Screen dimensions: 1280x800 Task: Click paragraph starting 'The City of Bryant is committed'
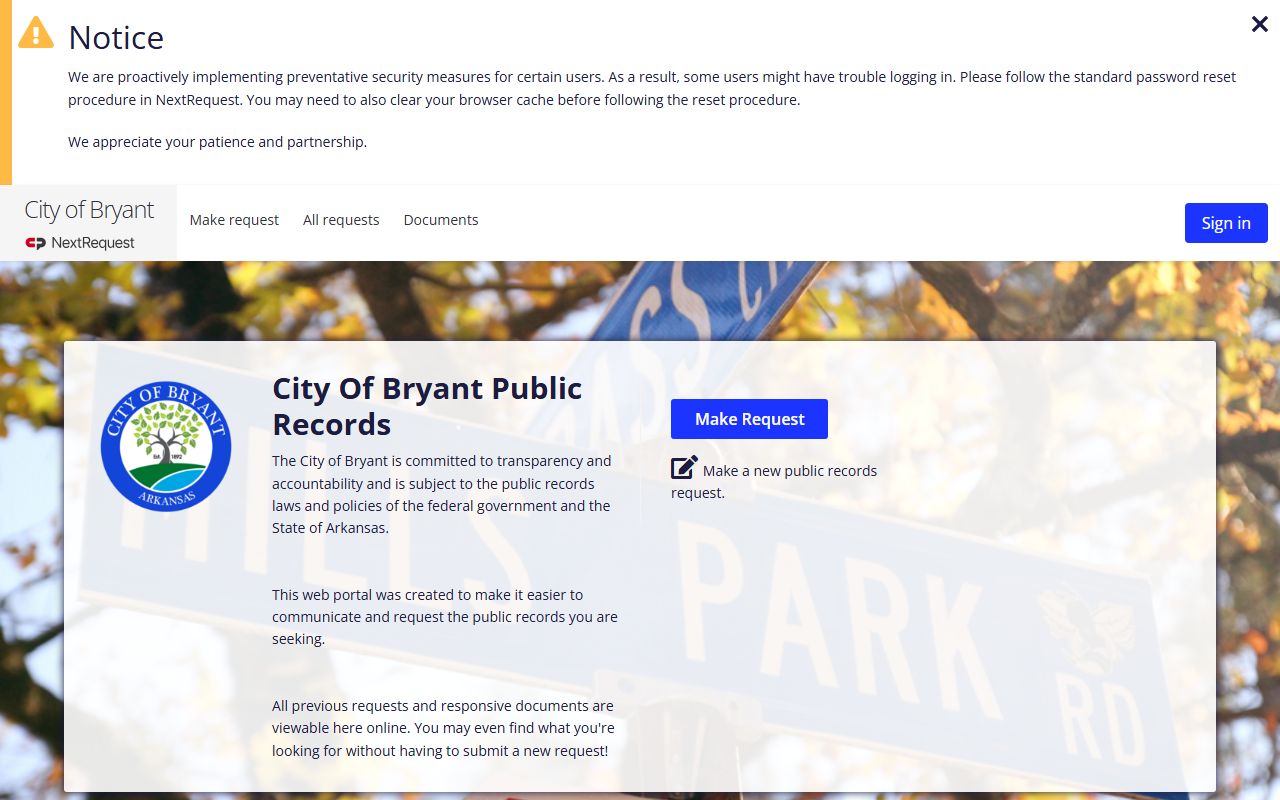click(441, 494)
